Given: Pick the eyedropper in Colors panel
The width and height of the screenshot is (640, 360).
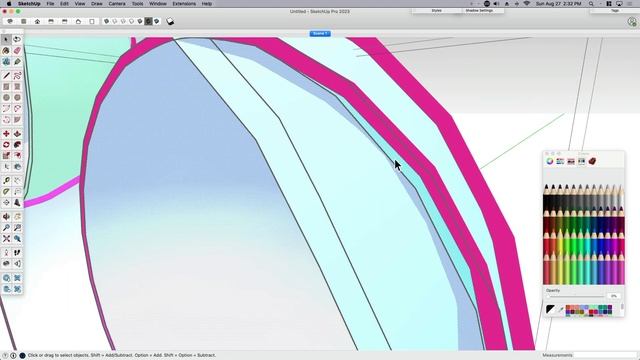Looking at the screenshot, I should [x=560, y=310].
